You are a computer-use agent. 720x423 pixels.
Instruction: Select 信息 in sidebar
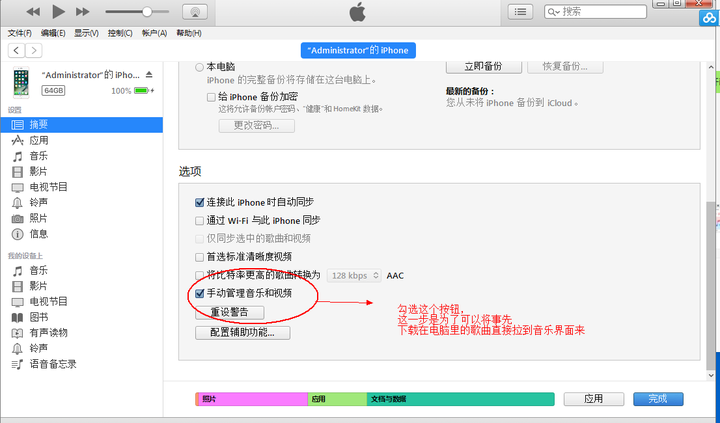(x=82, y=234)
